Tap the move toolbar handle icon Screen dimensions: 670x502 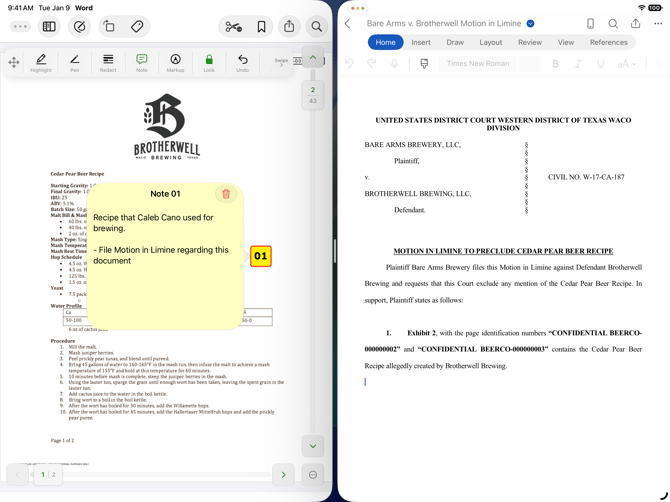click(x=14, y=63)
